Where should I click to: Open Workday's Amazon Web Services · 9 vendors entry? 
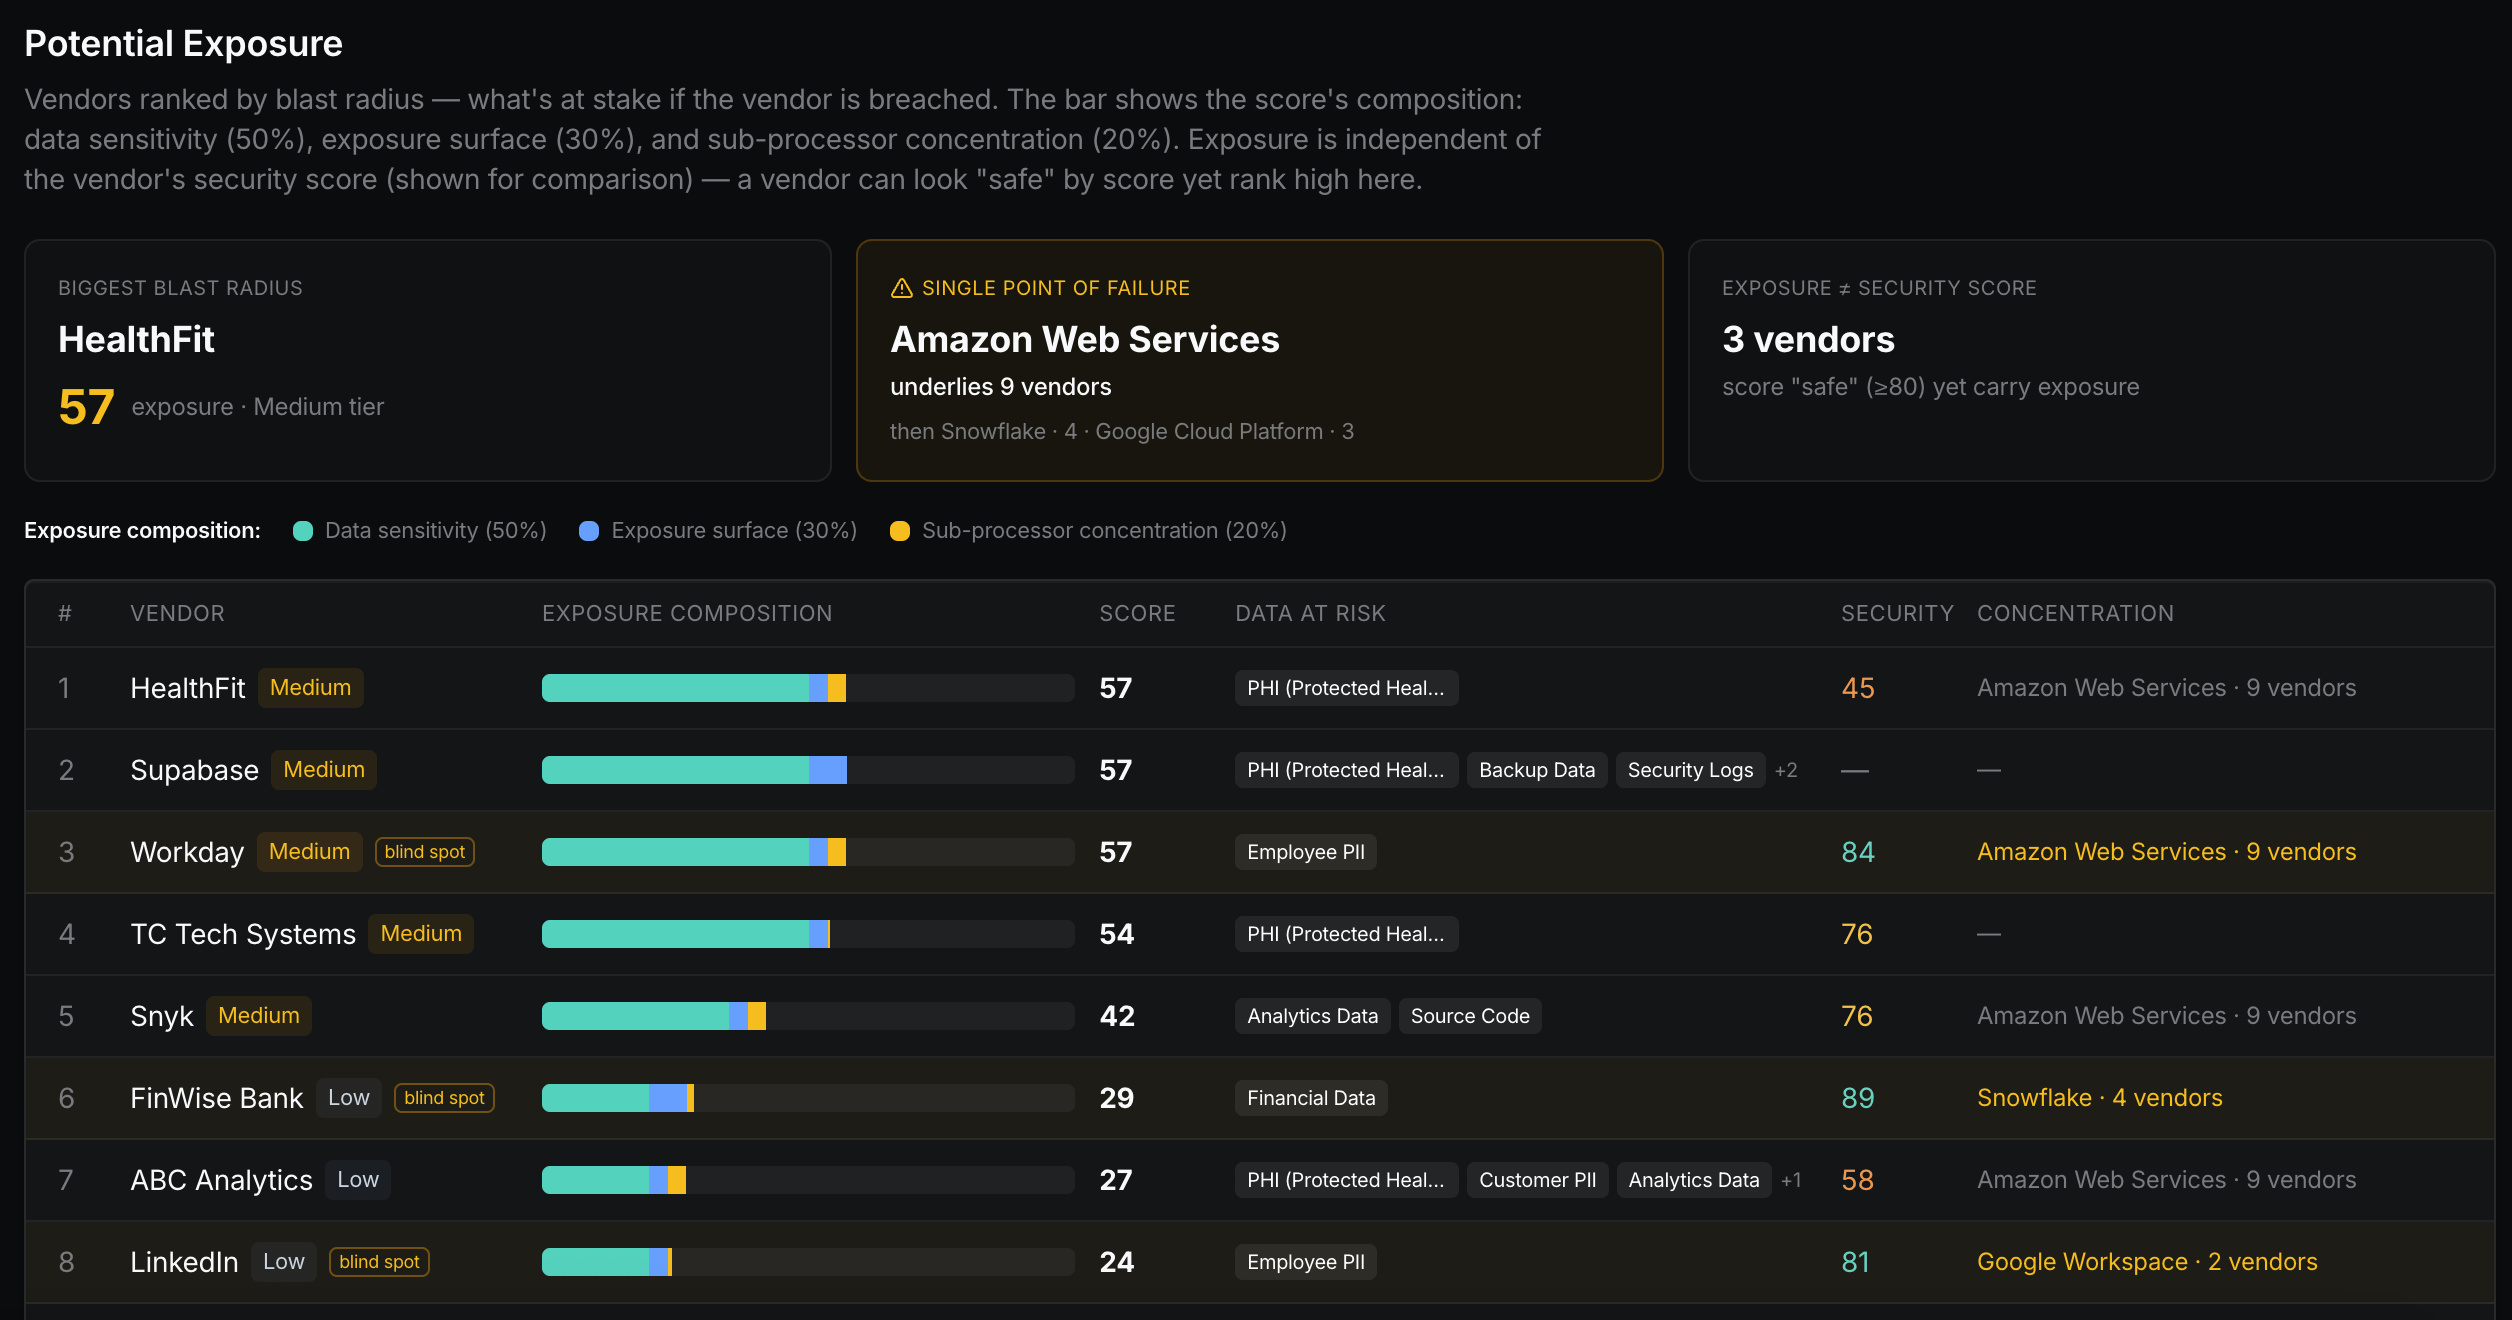2166,852
